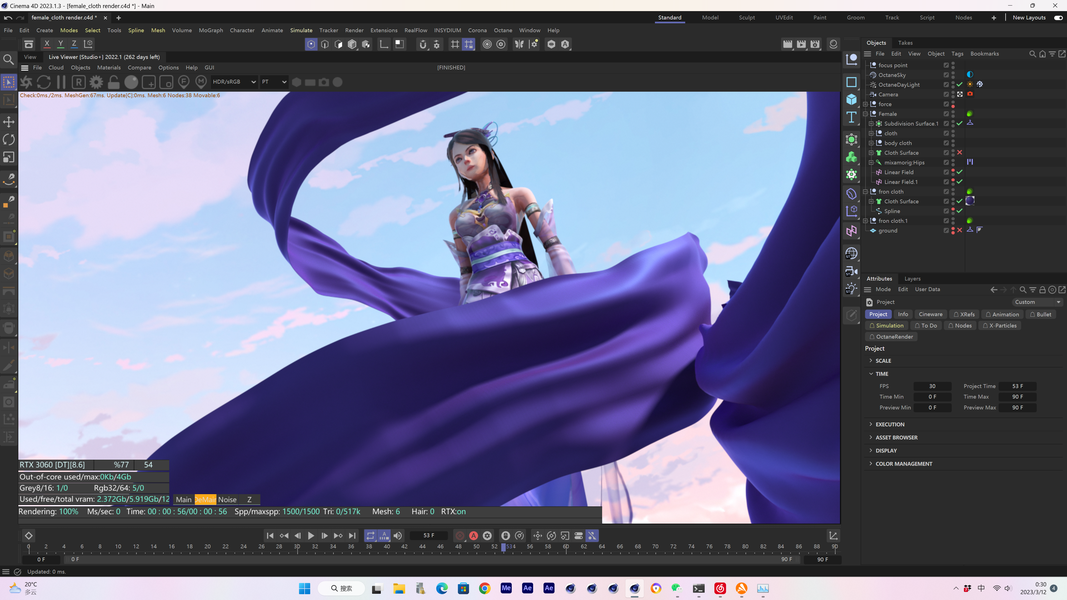The image size is (1067, 600).
Task: Open the PT kernel dropdown
Action: tap(274, 82)
